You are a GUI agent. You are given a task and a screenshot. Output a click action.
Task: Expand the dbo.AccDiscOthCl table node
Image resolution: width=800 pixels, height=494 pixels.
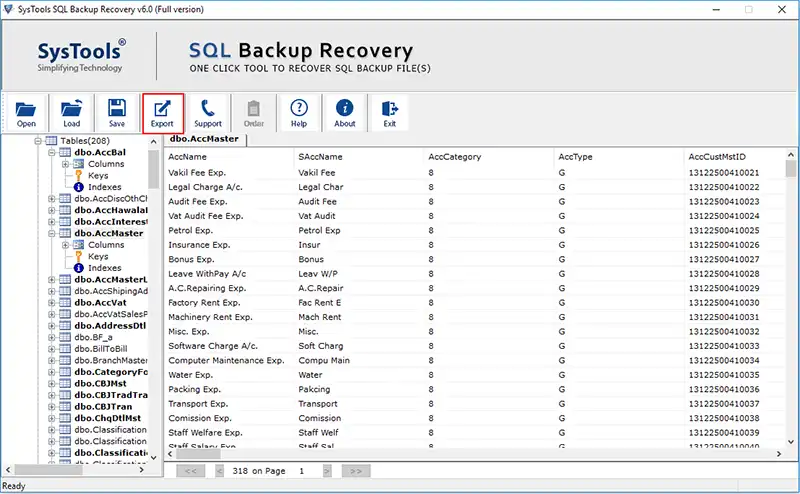tap(52, 199)
